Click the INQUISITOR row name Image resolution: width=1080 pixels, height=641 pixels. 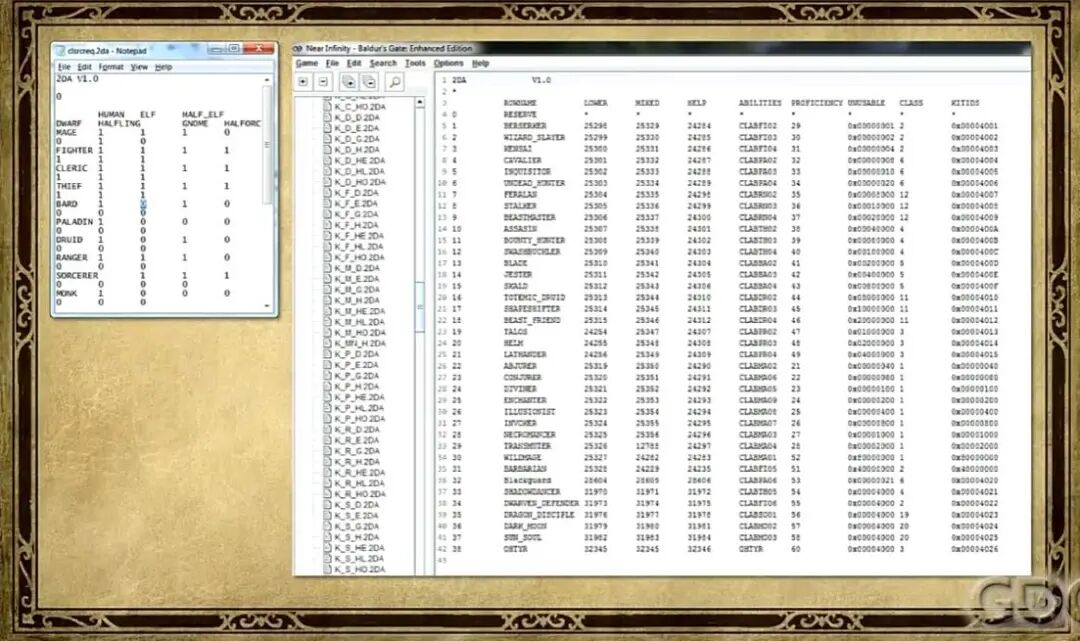coord(527,171)
